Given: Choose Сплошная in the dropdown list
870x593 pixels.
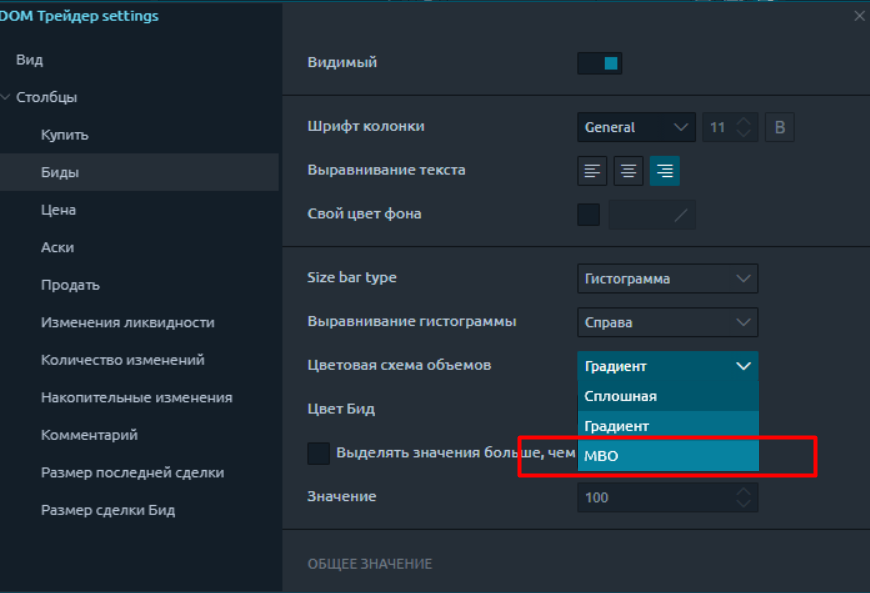Looking at the screenshot, I should [668, 396].
